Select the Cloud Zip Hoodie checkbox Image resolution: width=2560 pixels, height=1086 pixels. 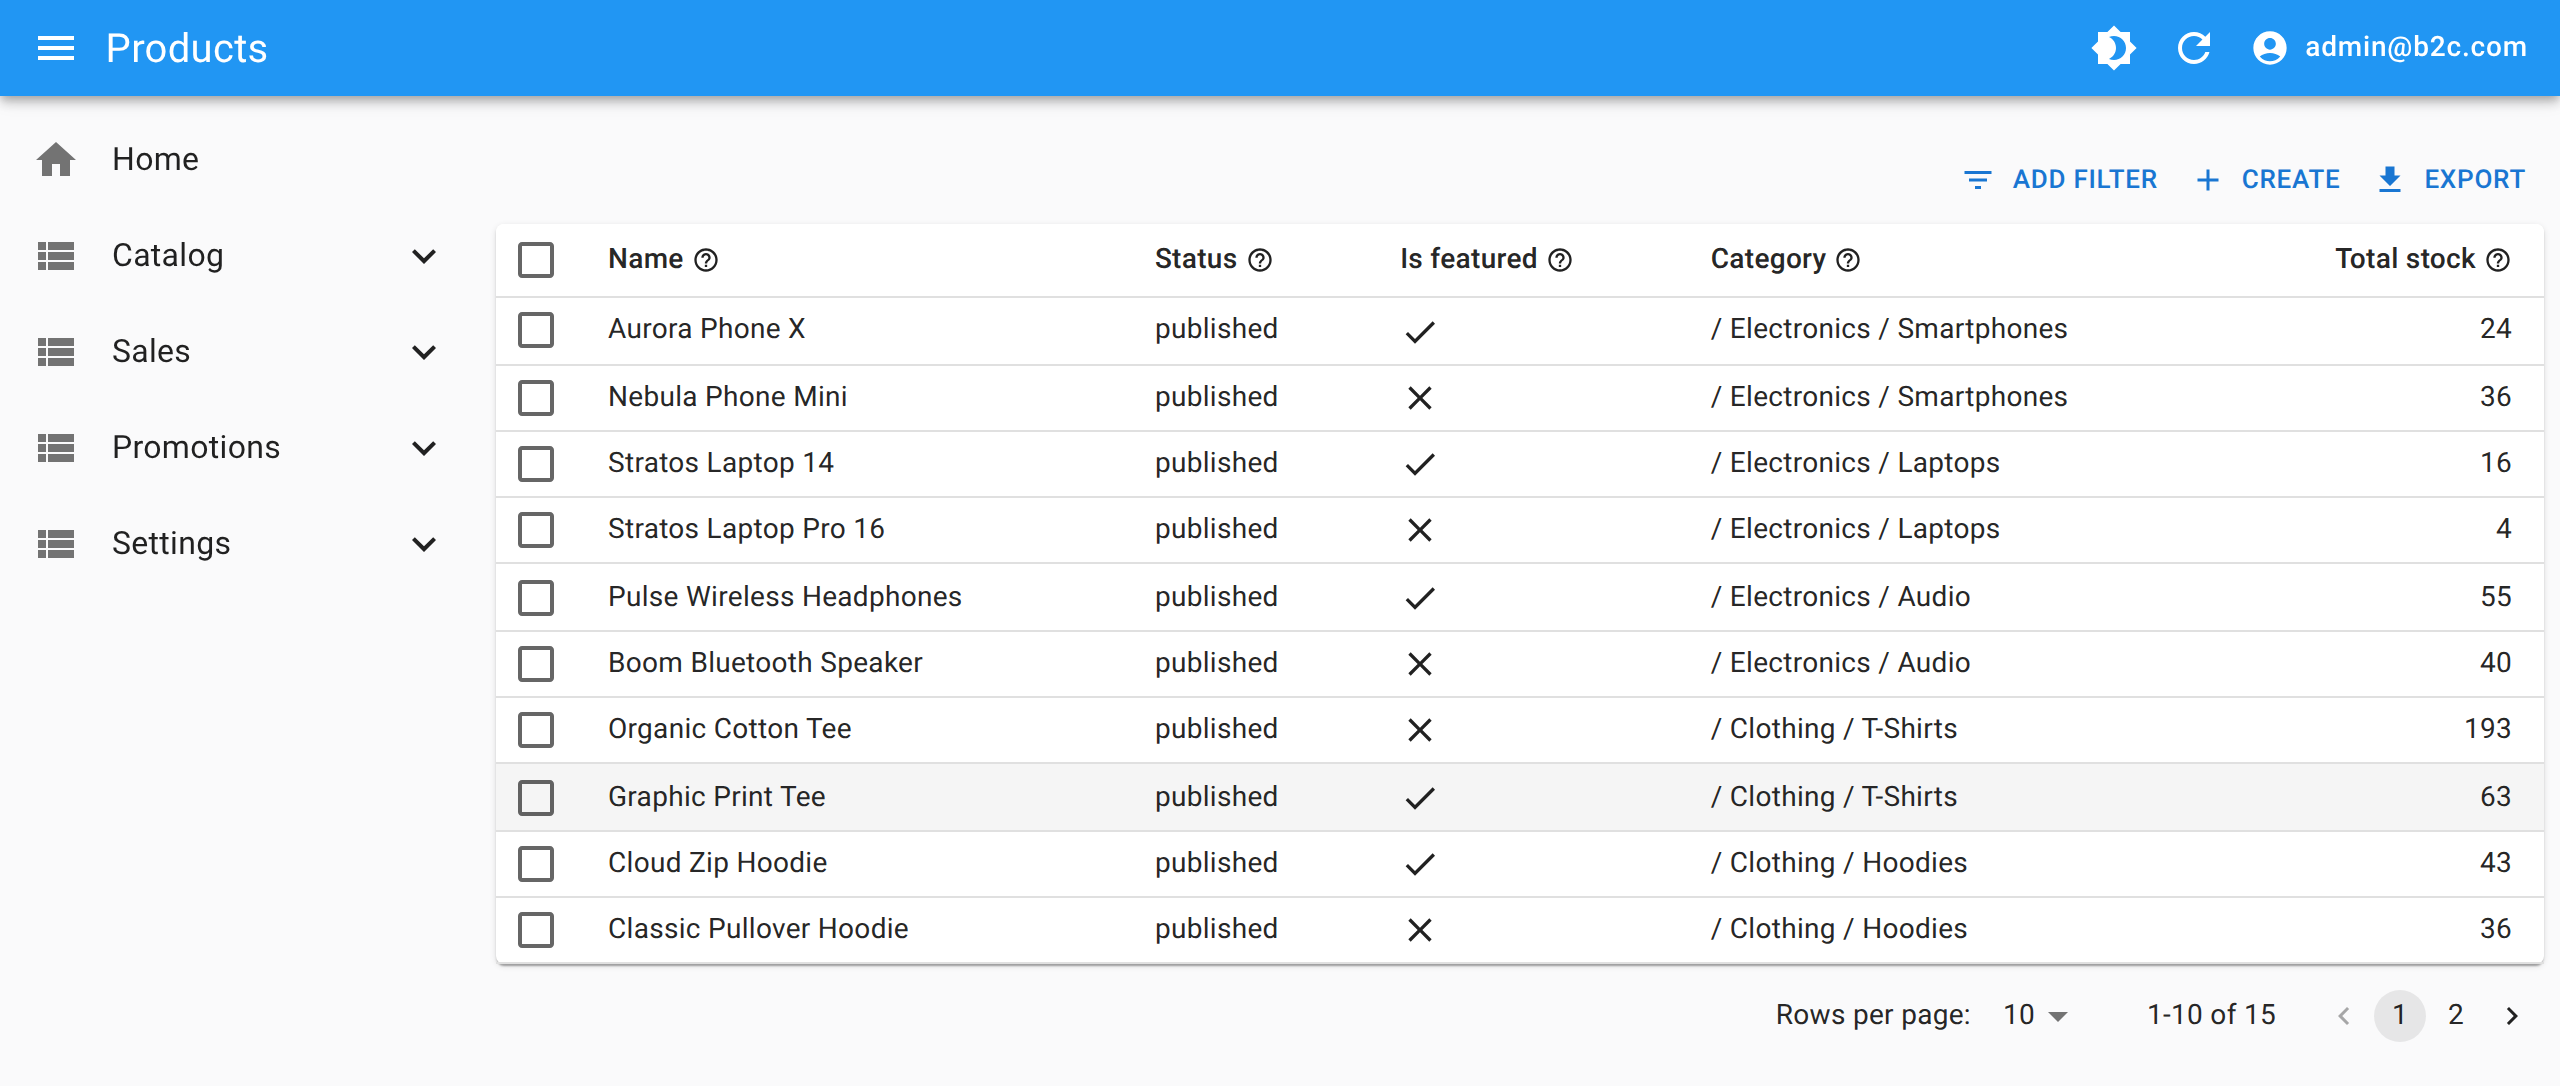pos(536,864)
